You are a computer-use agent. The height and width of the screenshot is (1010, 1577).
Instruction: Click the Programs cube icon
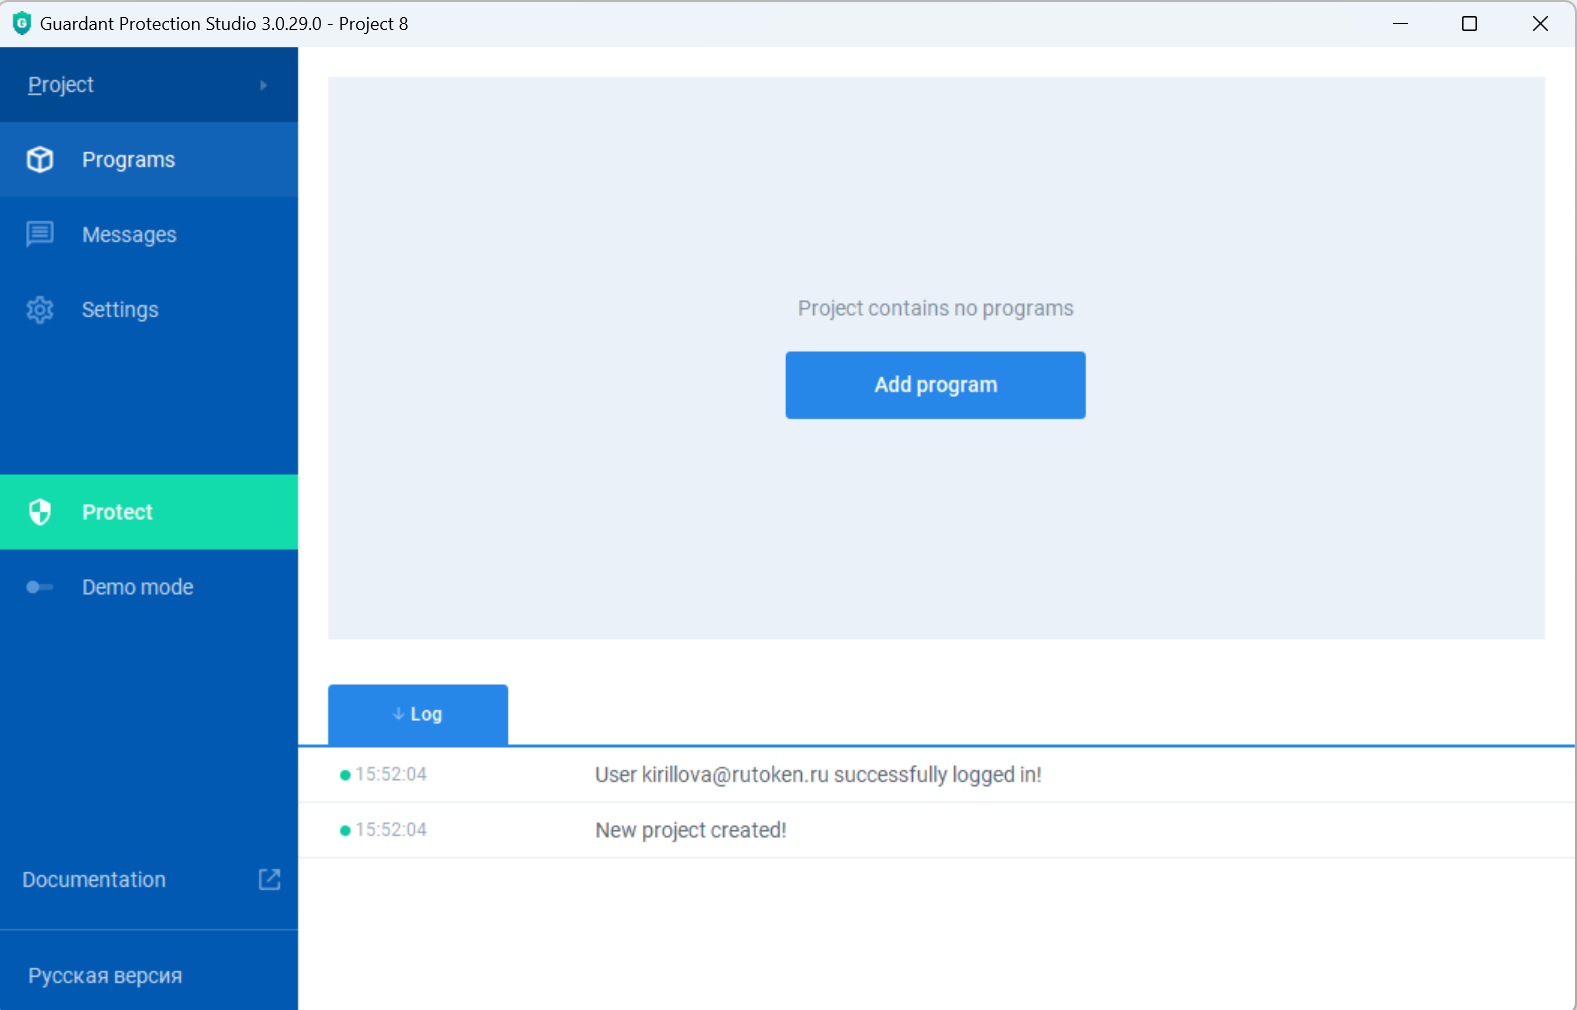click(x=40, y=160)
